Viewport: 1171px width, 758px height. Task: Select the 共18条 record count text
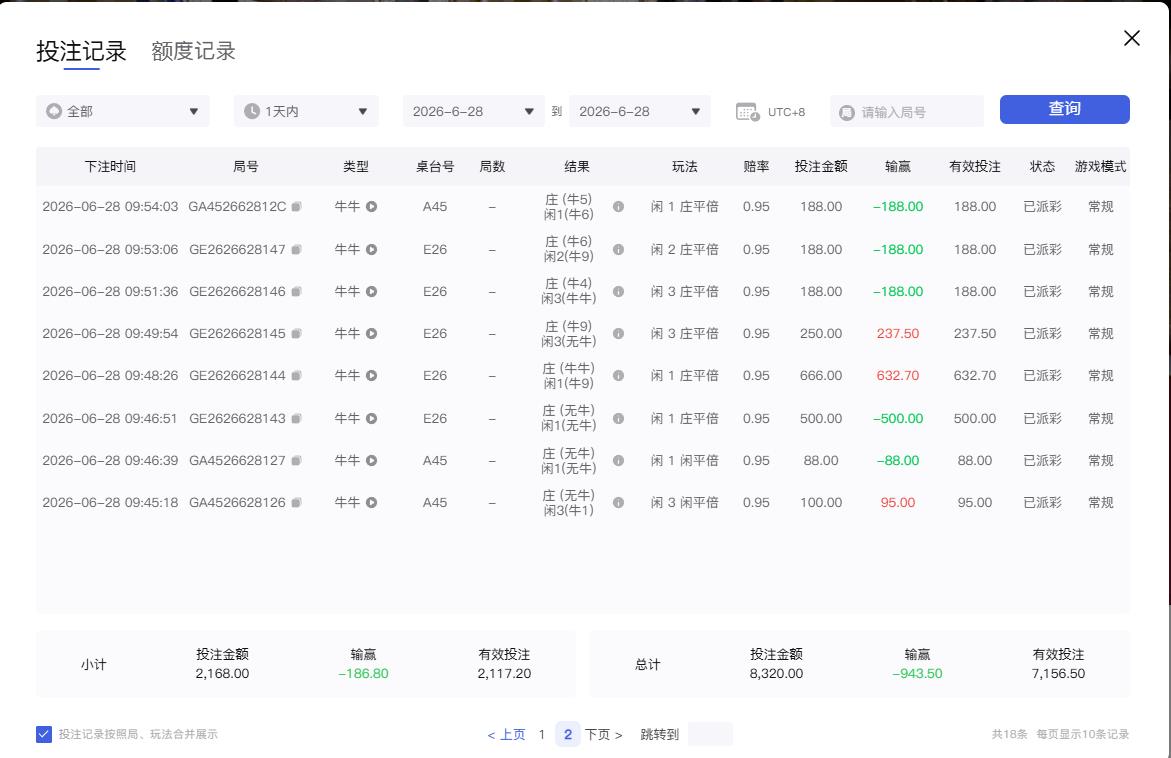click(1009, 734)
